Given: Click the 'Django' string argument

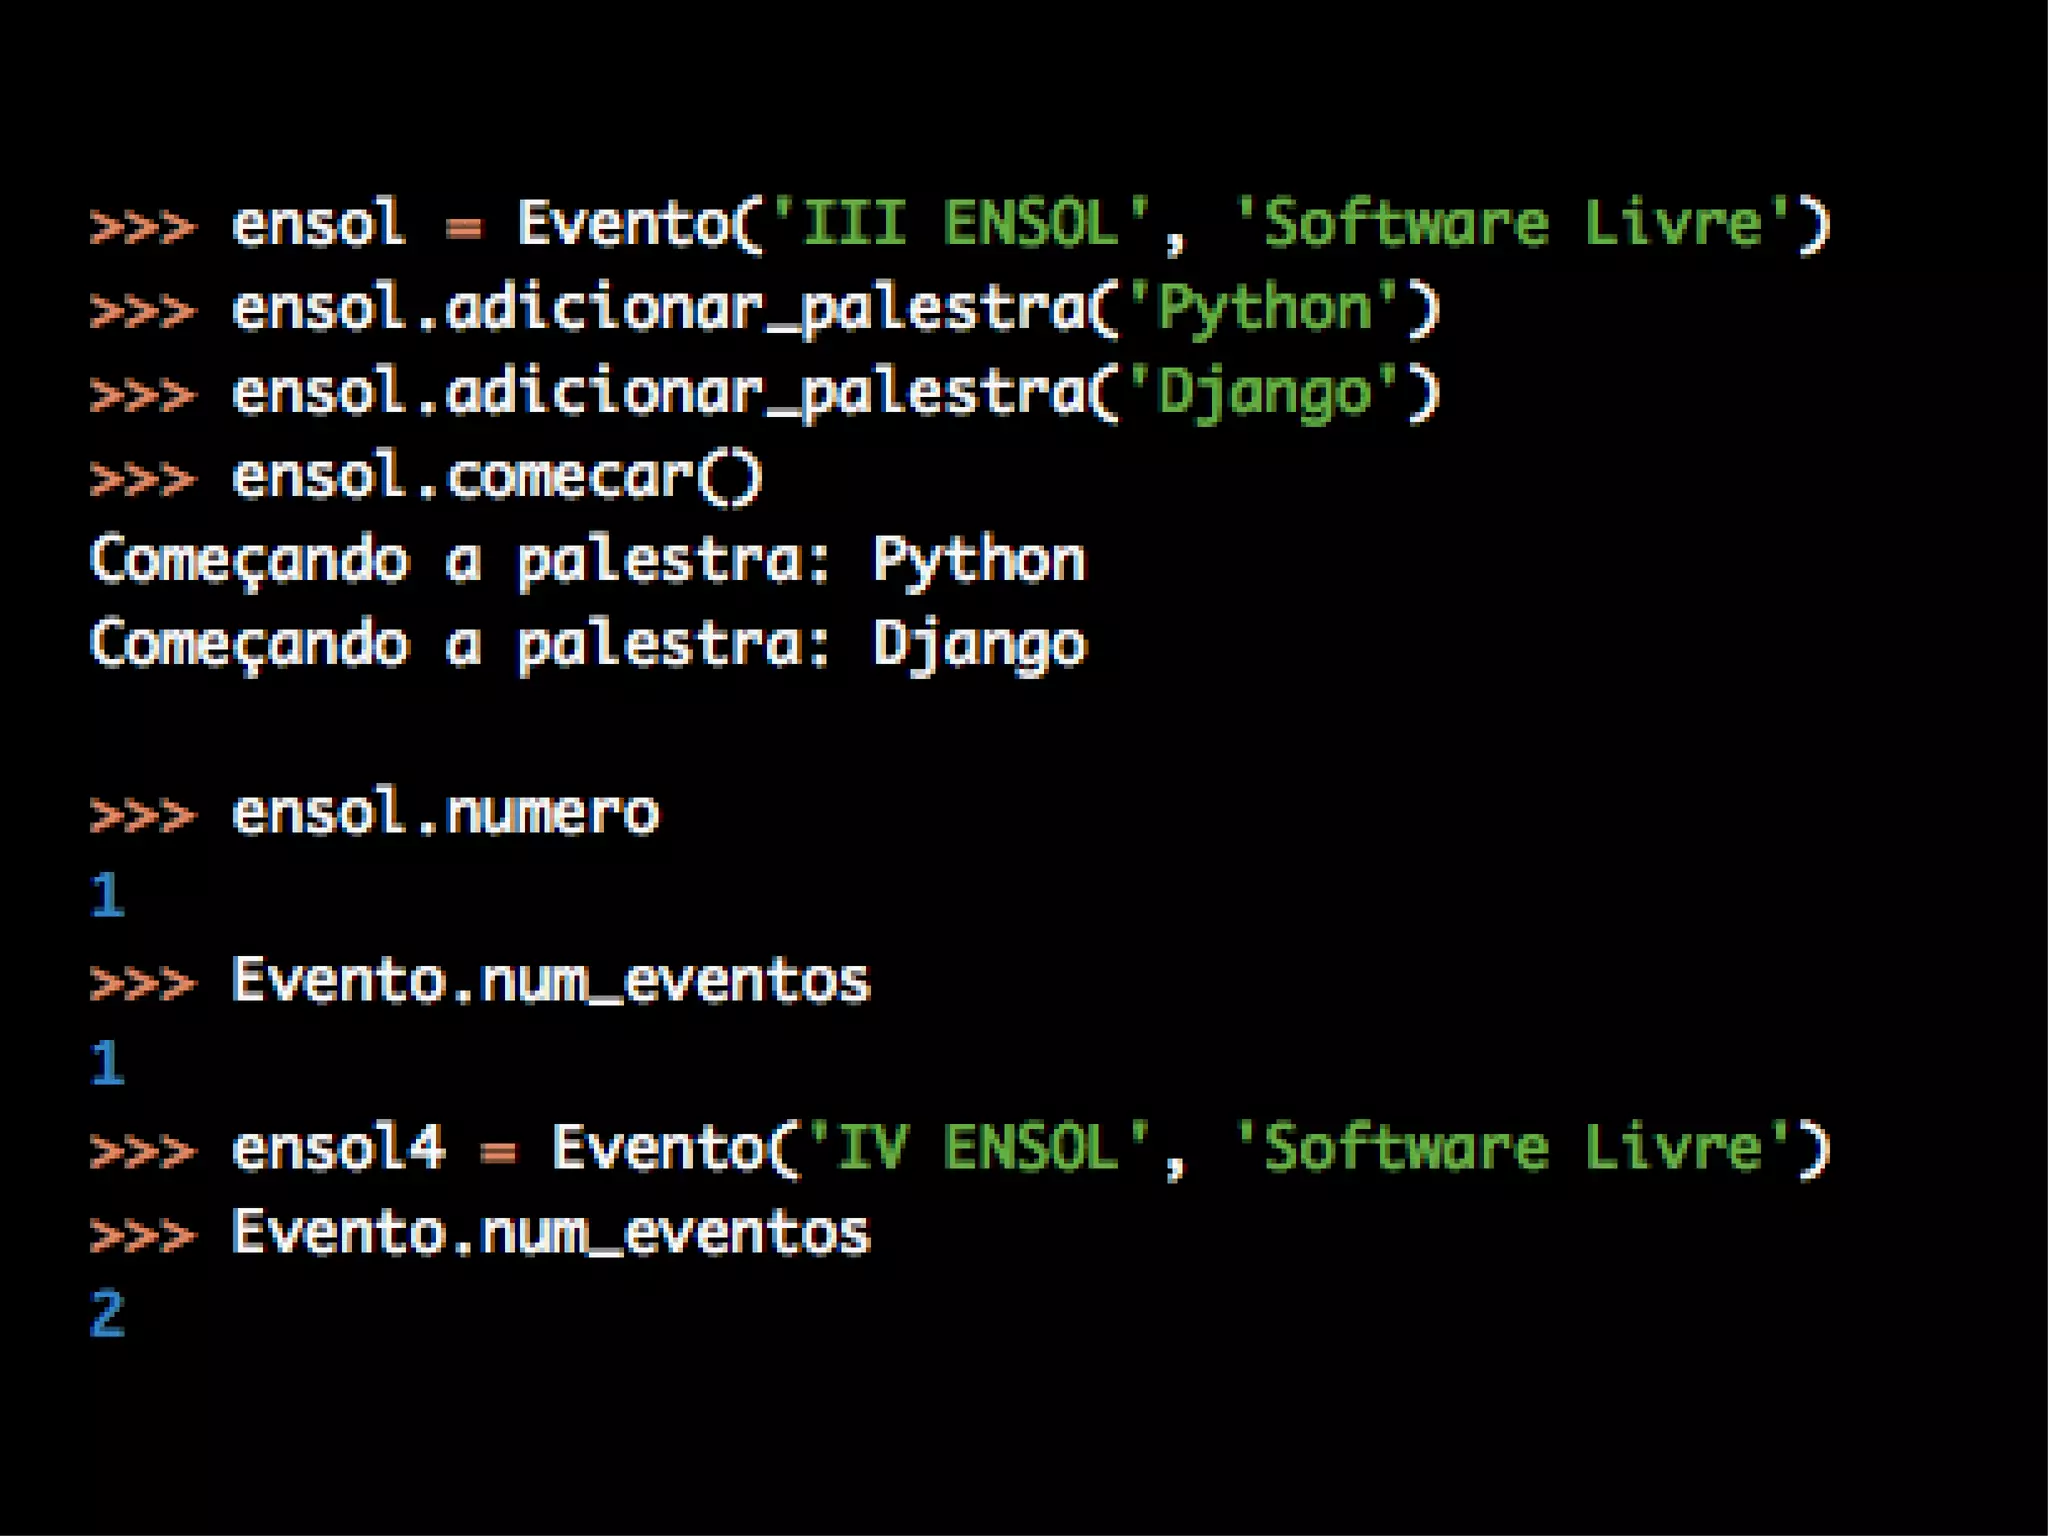Looking at the screenshot, I should 1263,393.
